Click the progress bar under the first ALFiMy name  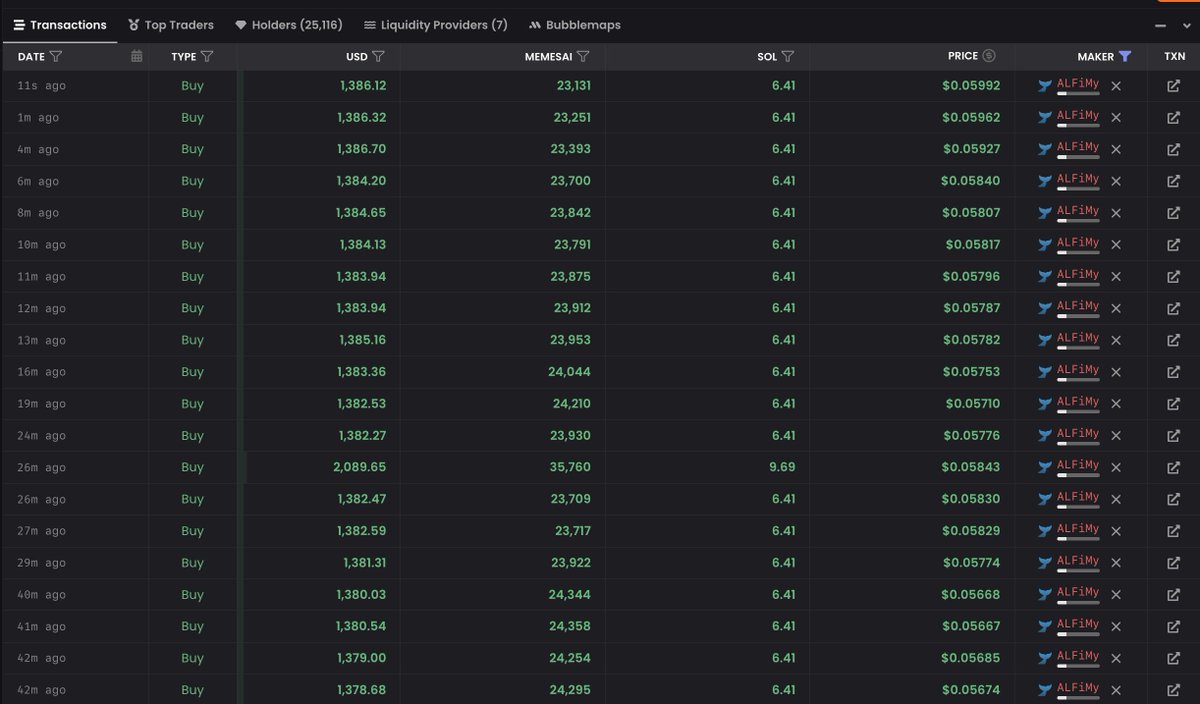[1076, 95]
